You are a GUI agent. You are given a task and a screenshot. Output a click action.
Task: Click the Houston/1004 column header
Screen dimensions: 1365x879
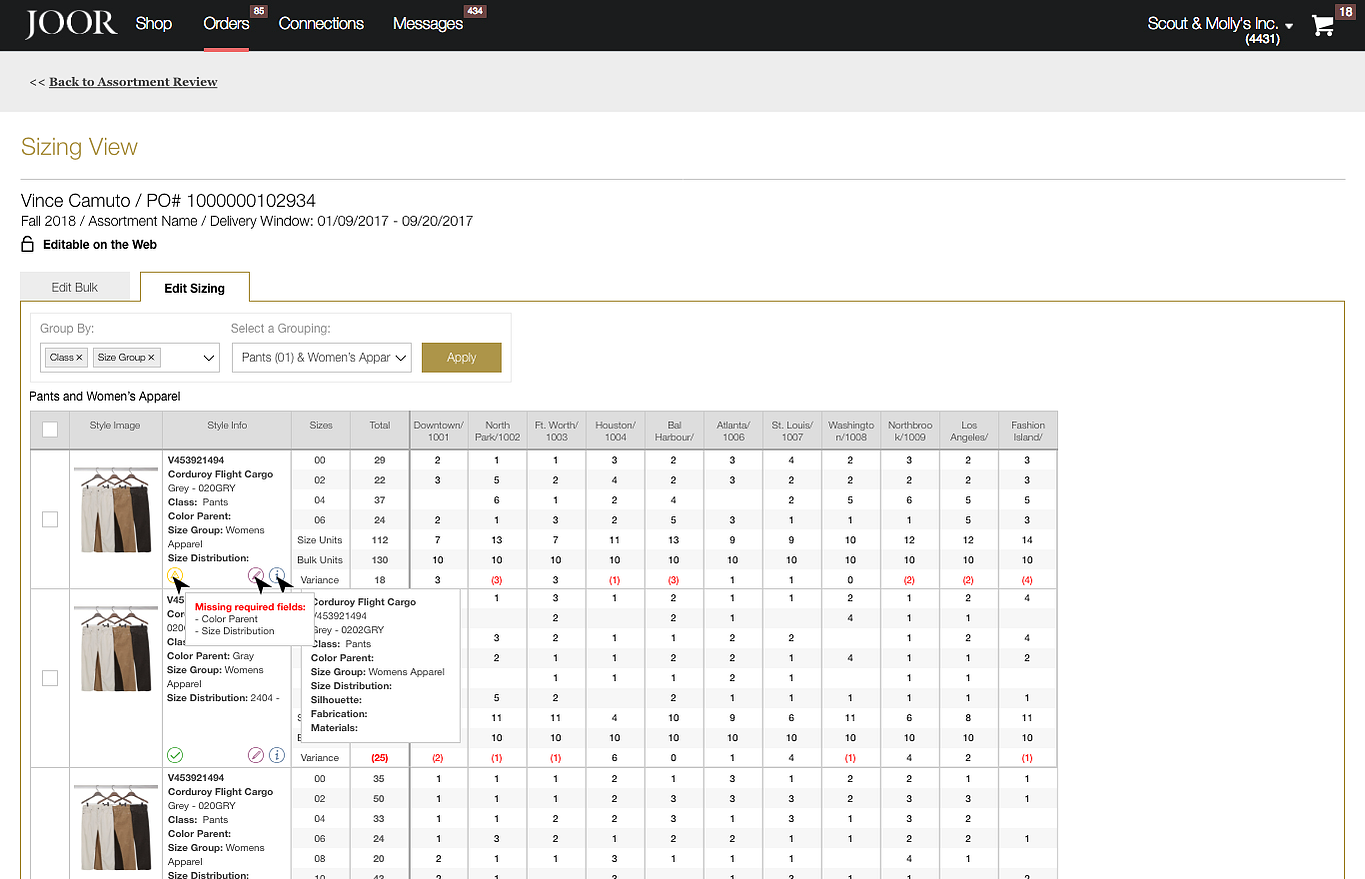coord(615,431)
